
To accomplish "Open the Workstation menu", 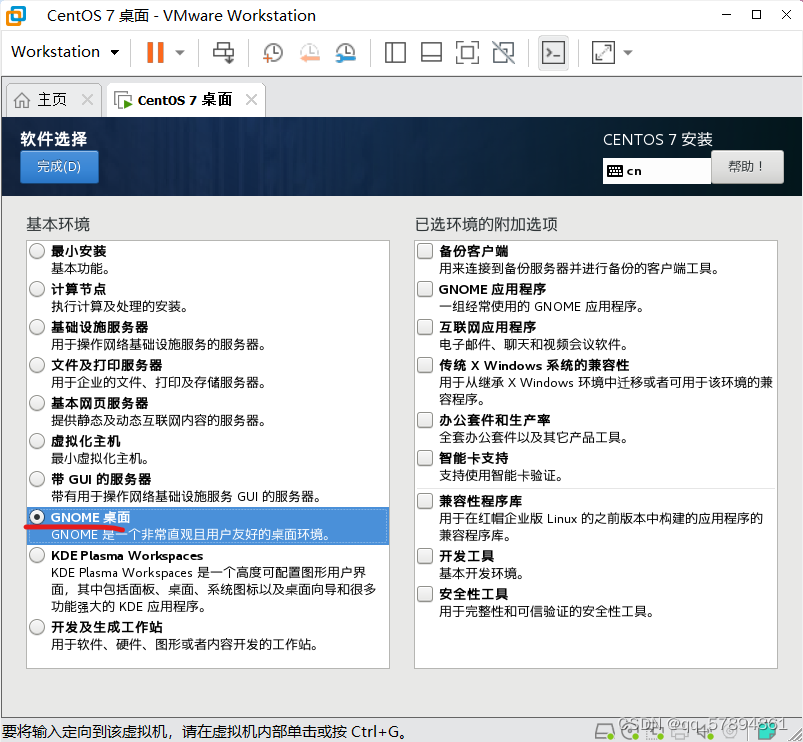I will point(65,52).
